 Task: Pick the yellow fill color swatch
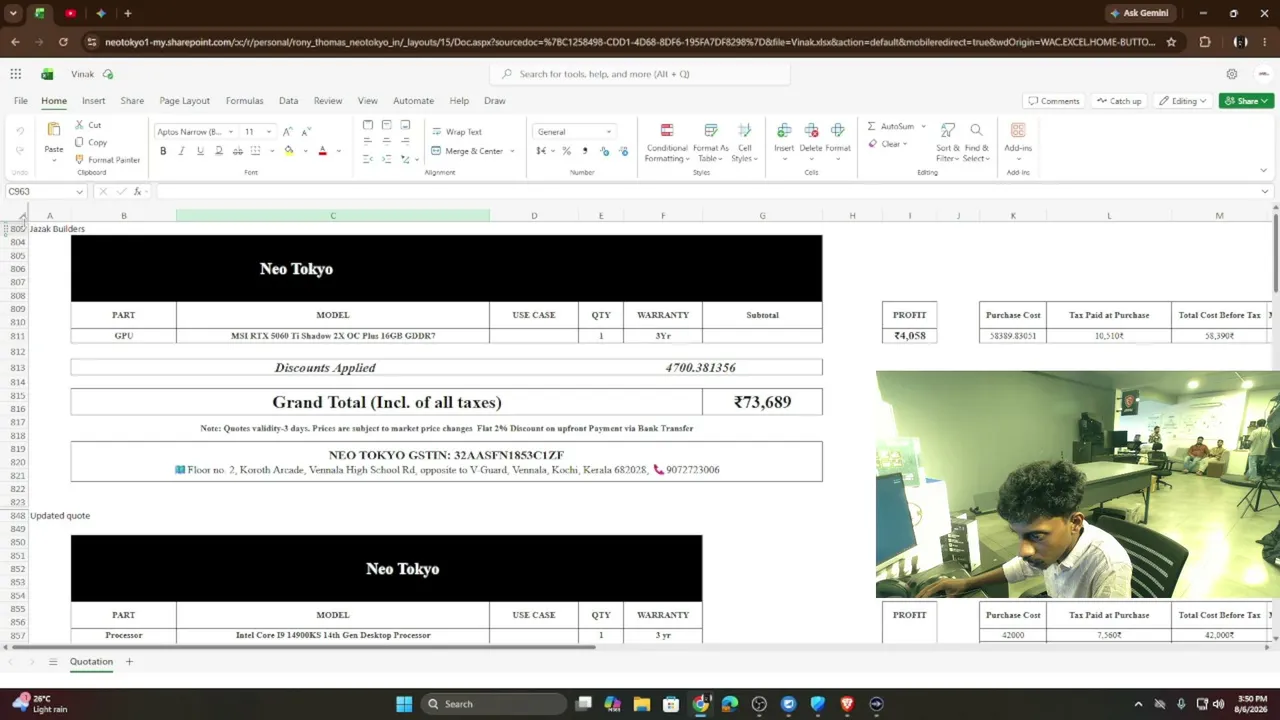289,151
